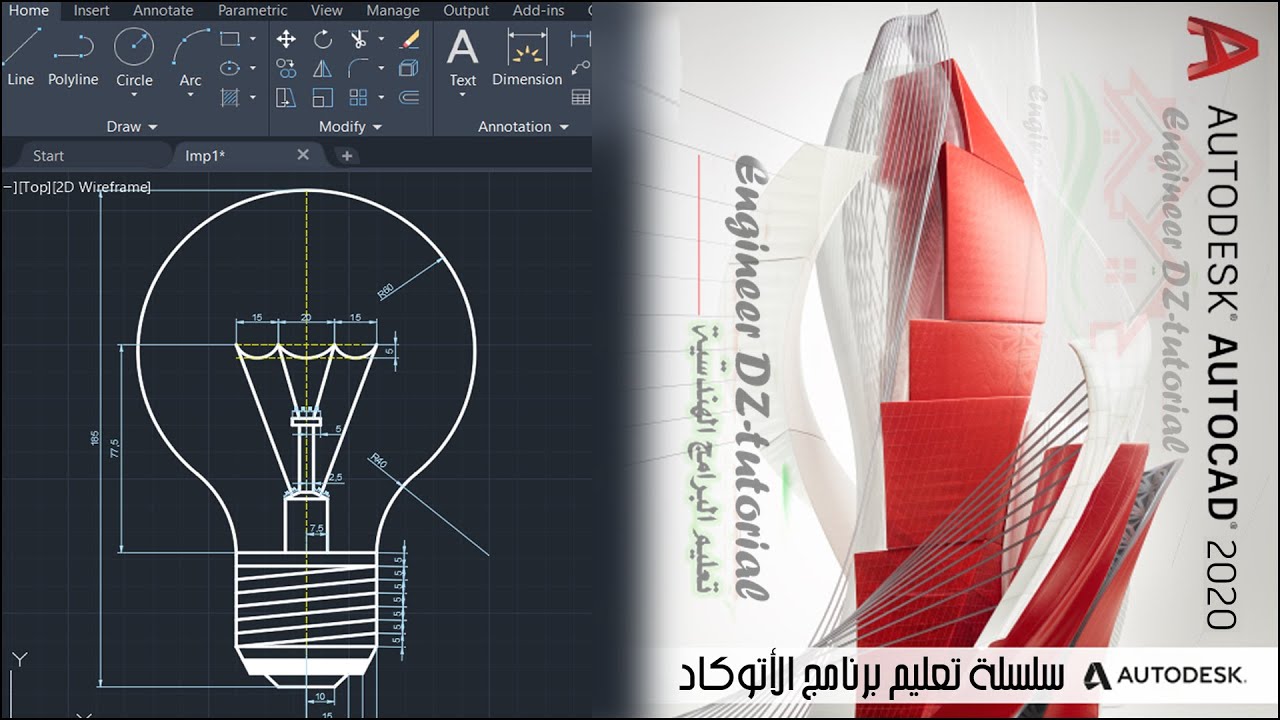Open the Parametric ribbon tab

tap(253, 11)
